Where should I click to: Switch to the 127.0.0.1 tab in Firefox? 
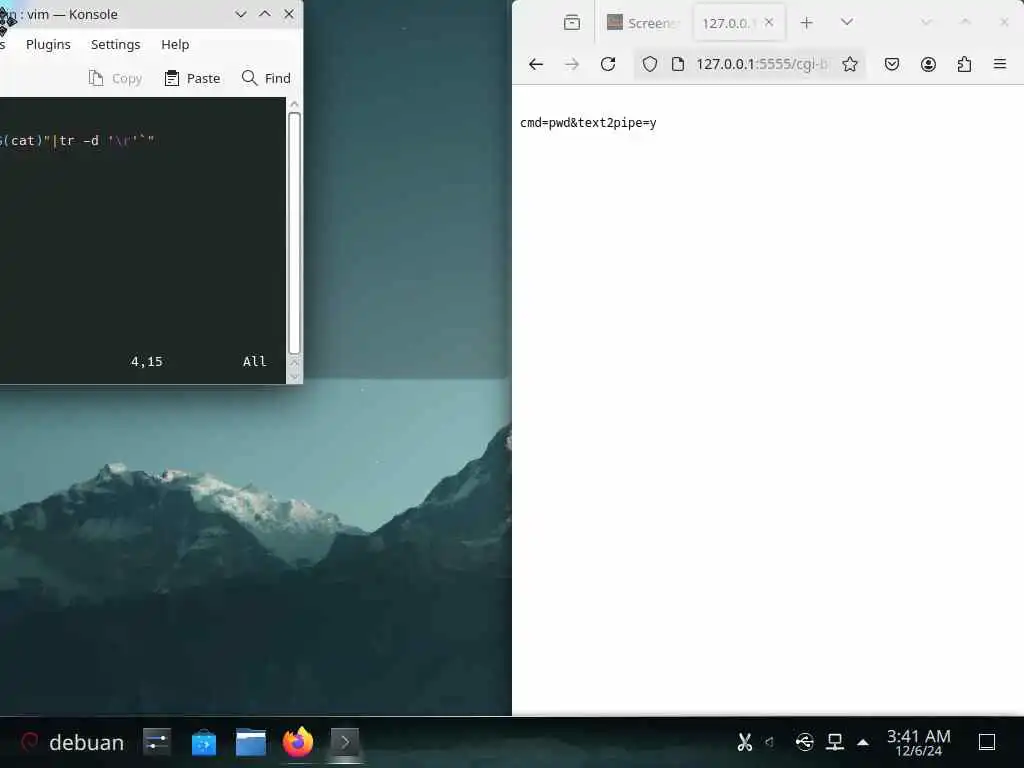[x=728, y=23]
